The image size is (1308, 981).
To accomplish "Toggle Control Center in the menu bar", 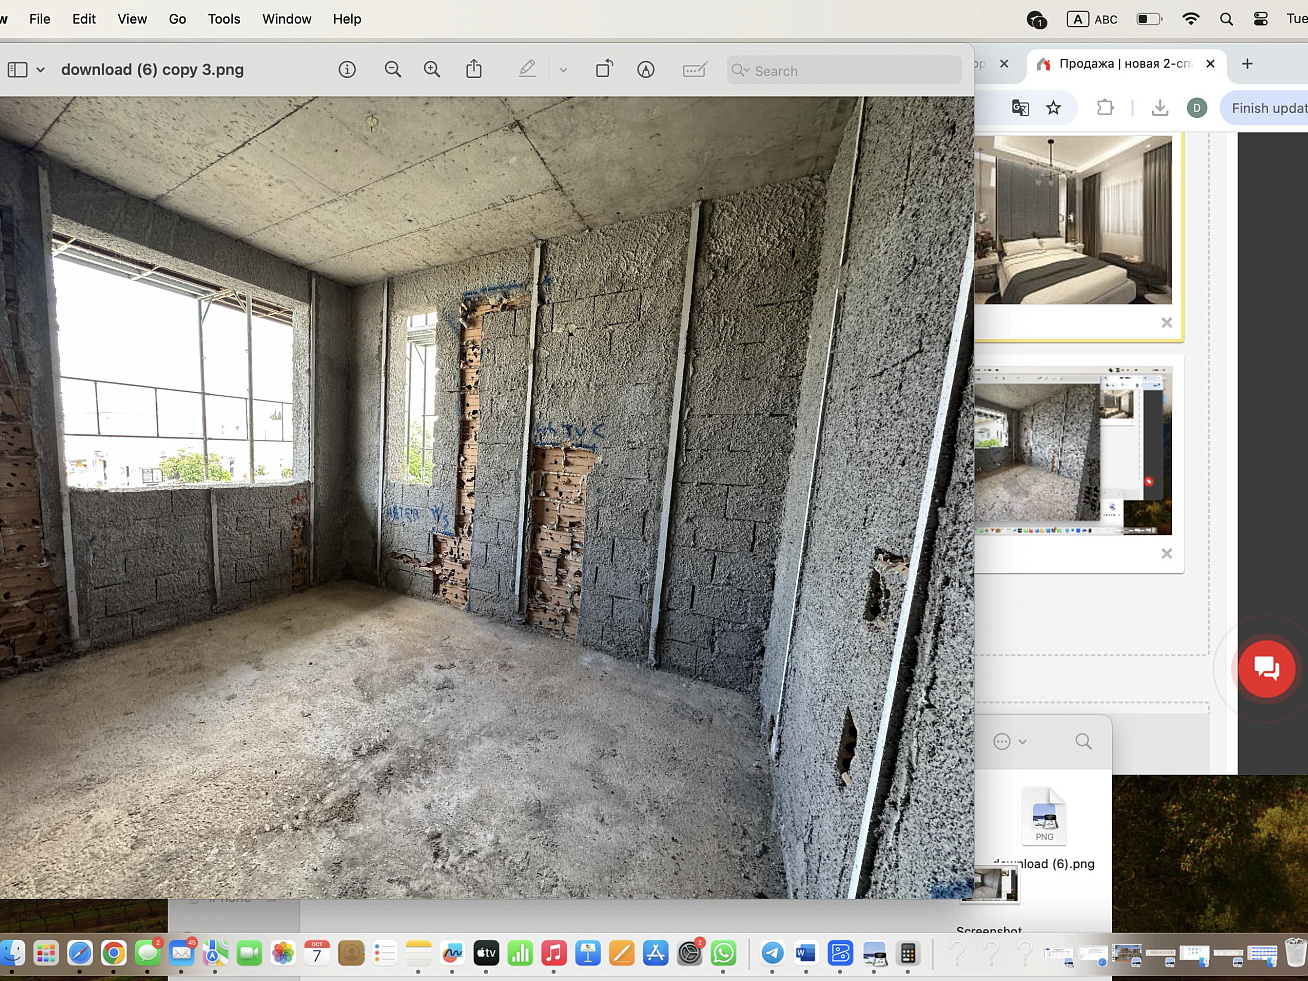I will pos(1261,19).
